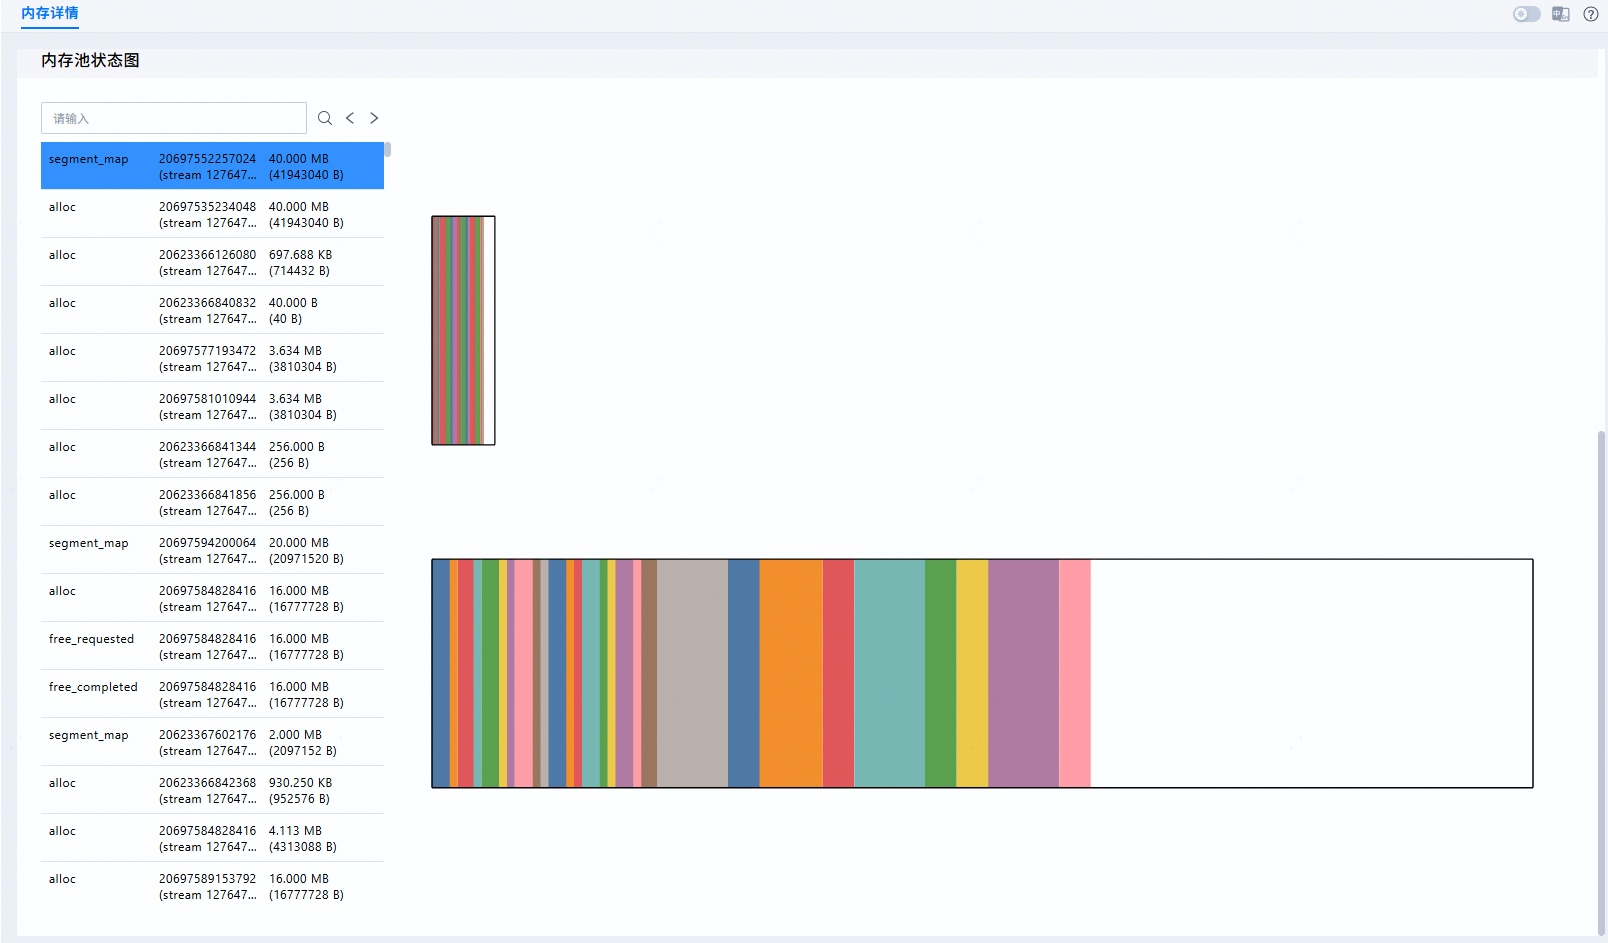This screenshot has width=1608, height=943.
Task: Go to previous search result arrow
Action: [x=350, y=118]
